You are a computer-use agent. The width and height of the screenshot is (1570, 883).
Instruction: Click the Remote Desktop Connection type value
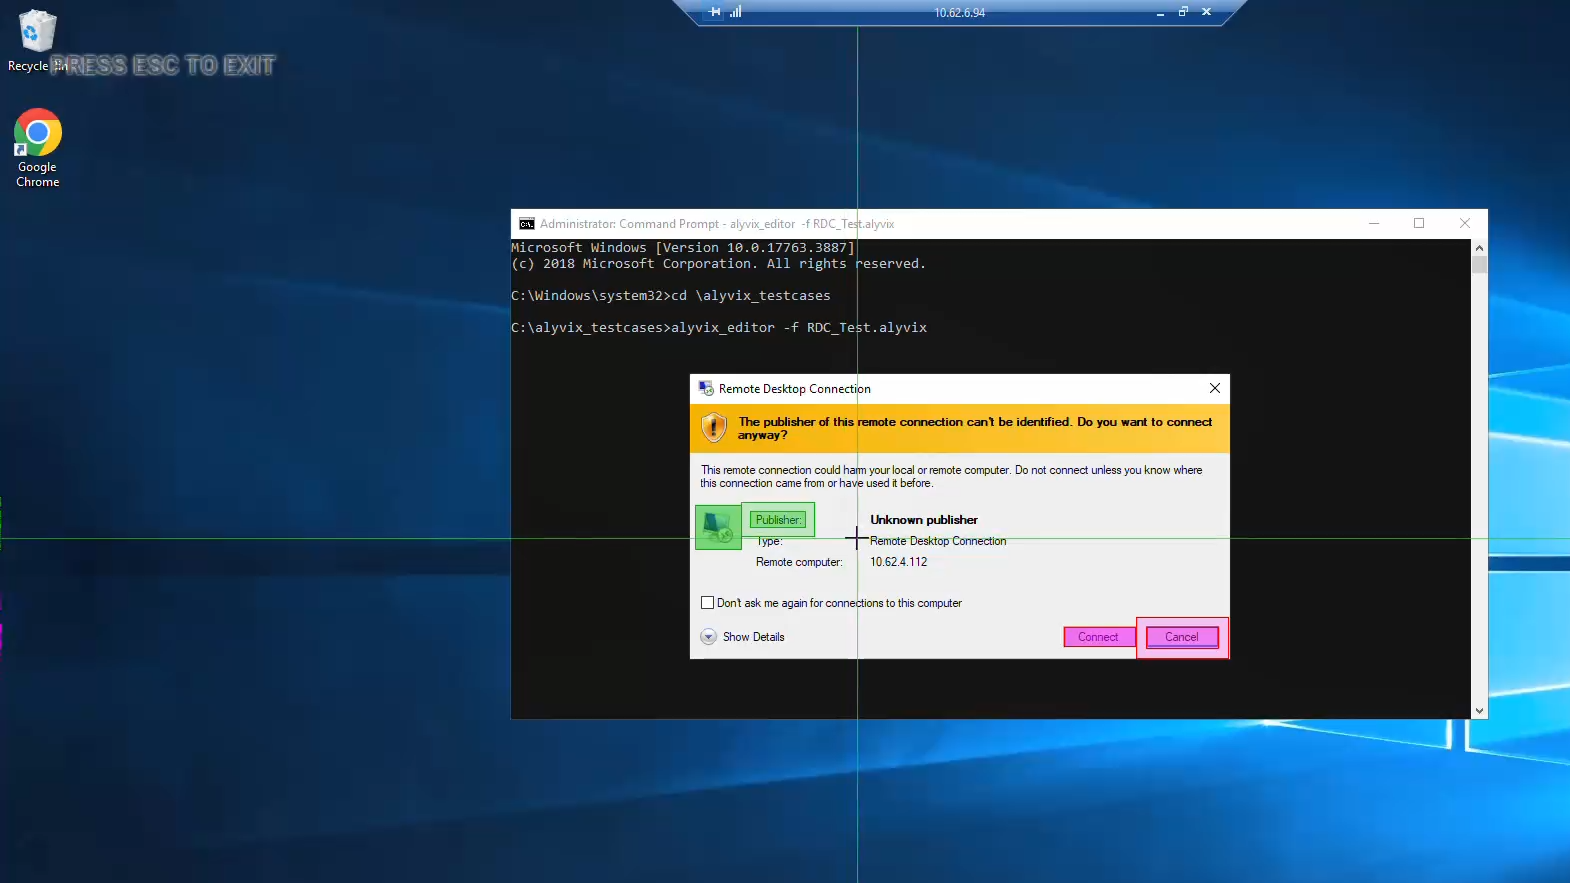[938, 541]
